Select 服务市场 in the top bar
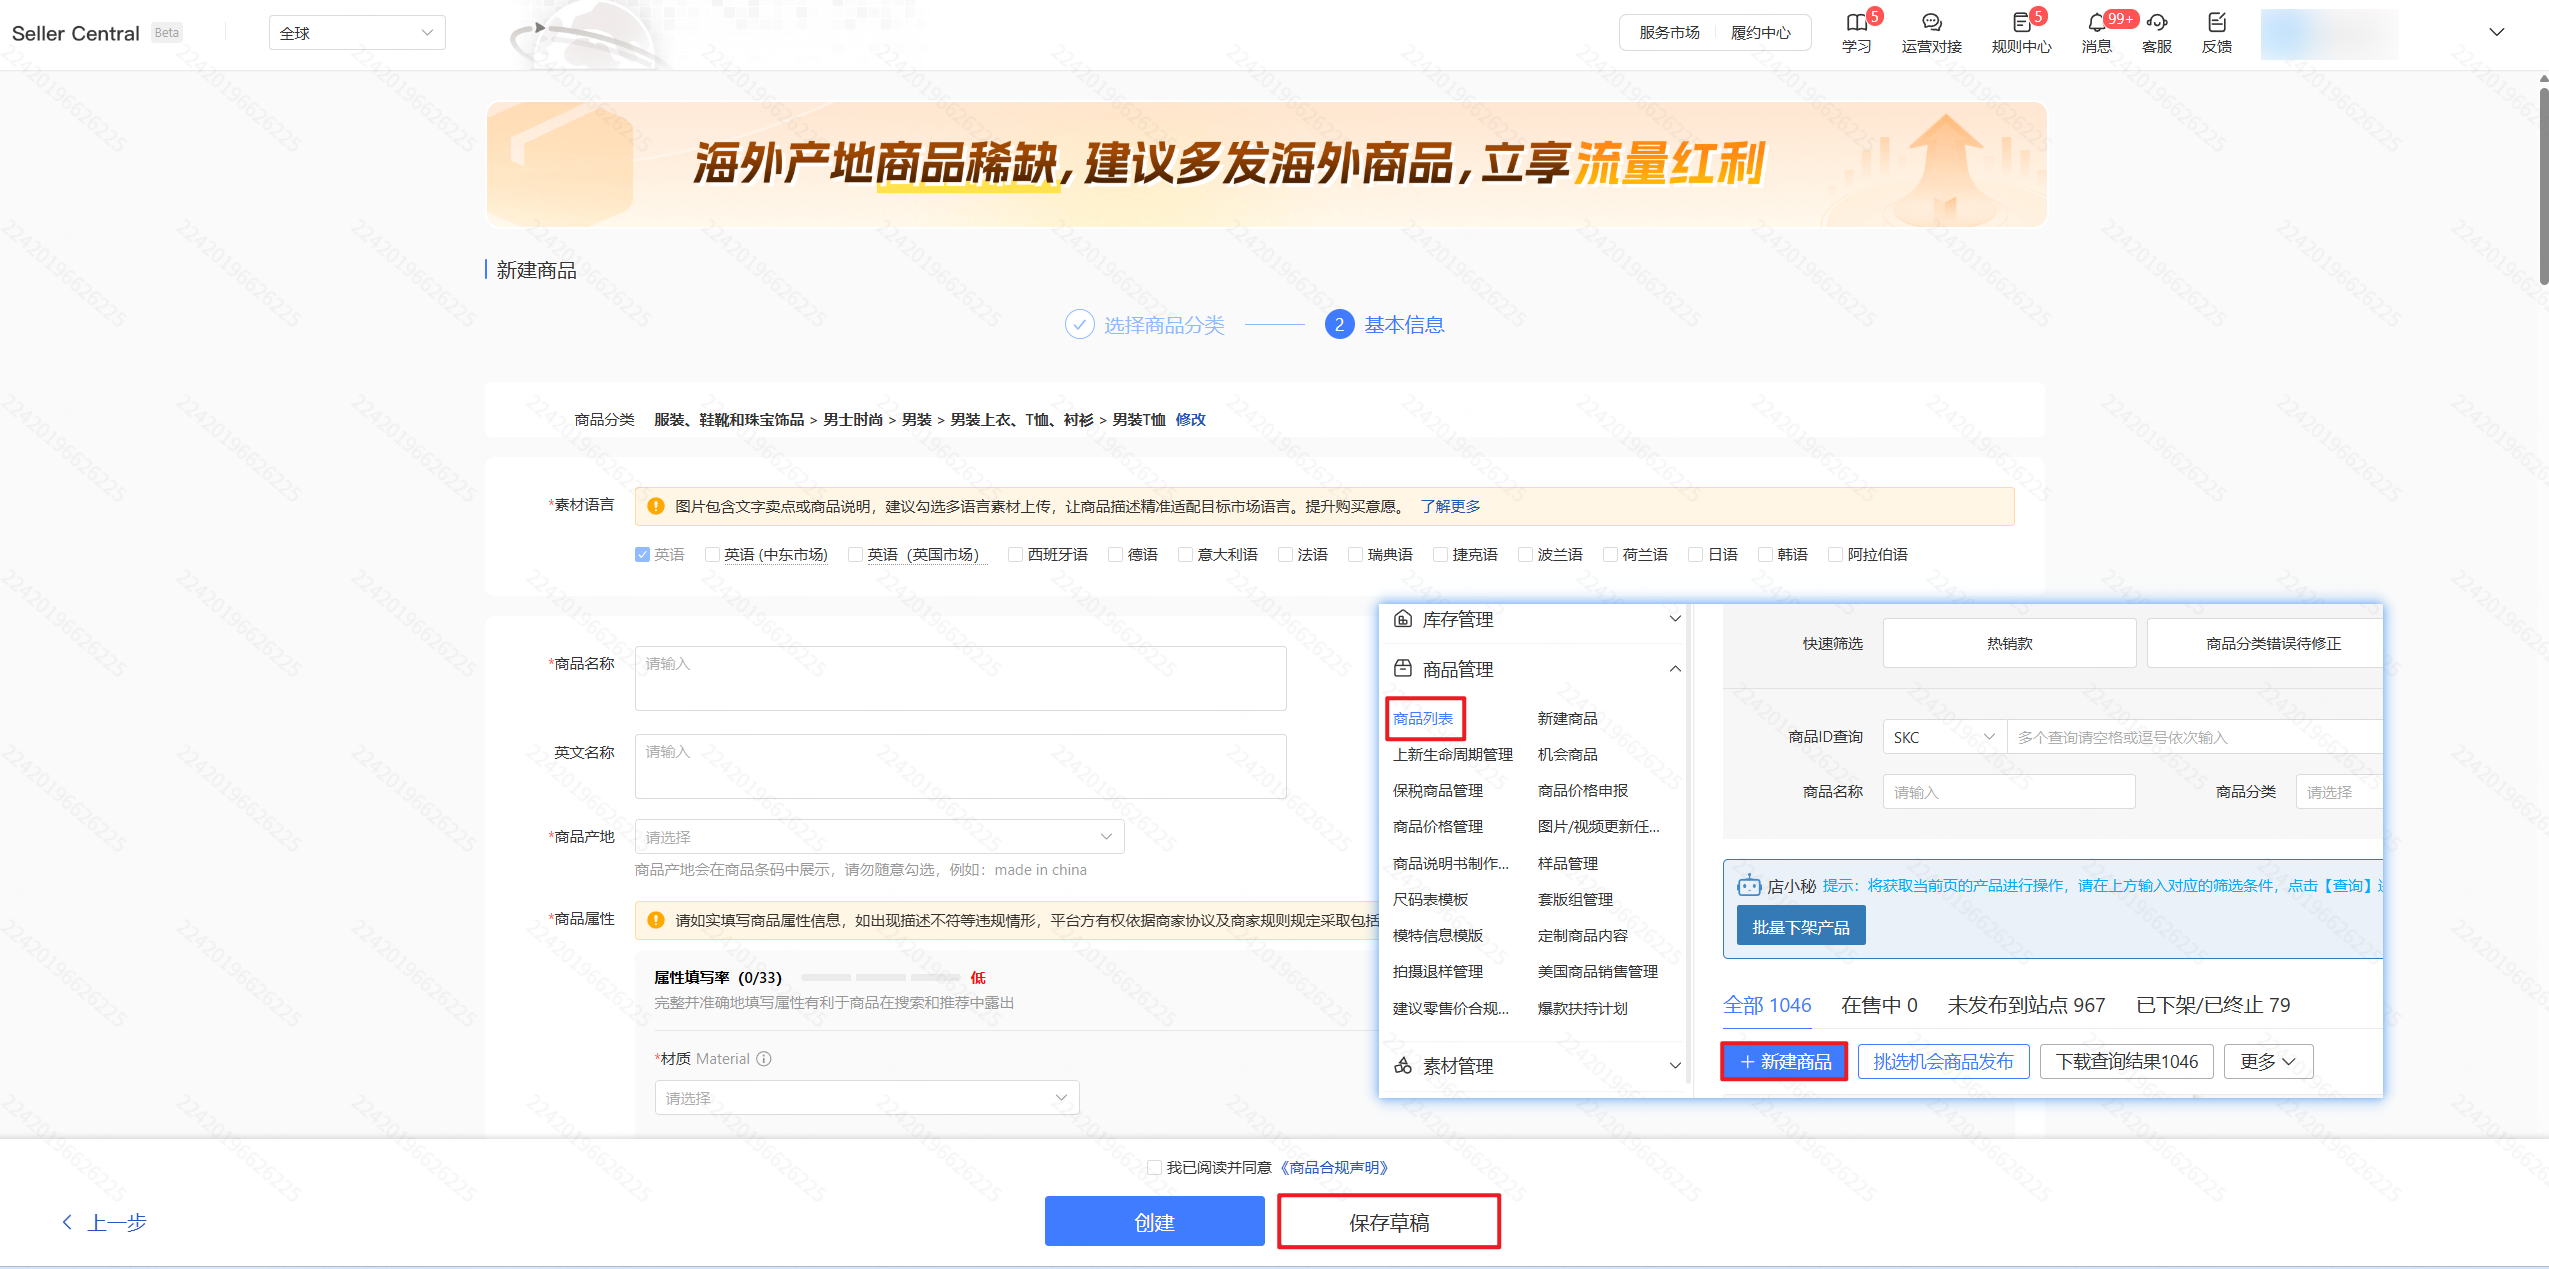 tap(1669, 33)
